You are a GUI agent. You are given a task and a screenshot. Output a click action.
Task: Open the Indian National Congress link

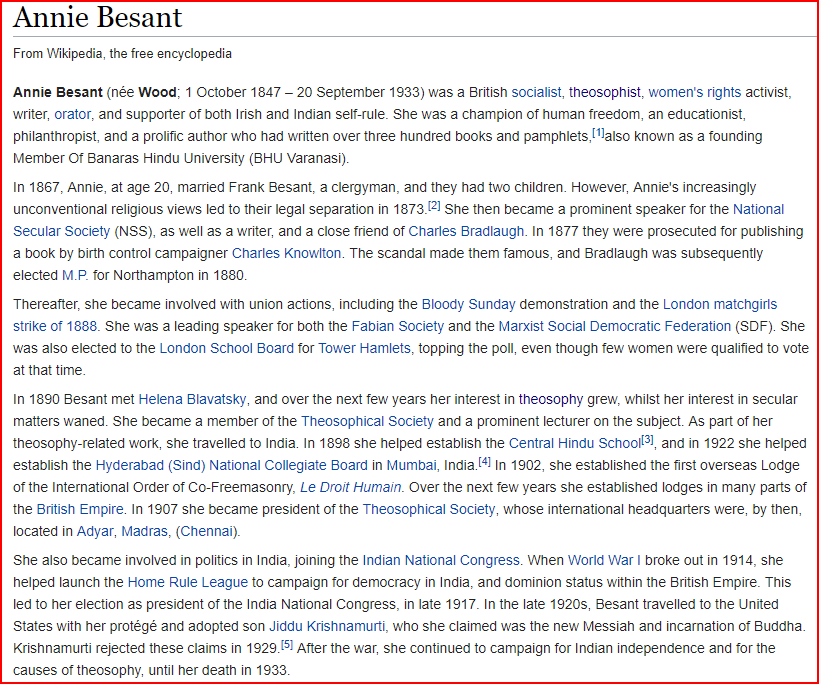[x=441, y=560]
